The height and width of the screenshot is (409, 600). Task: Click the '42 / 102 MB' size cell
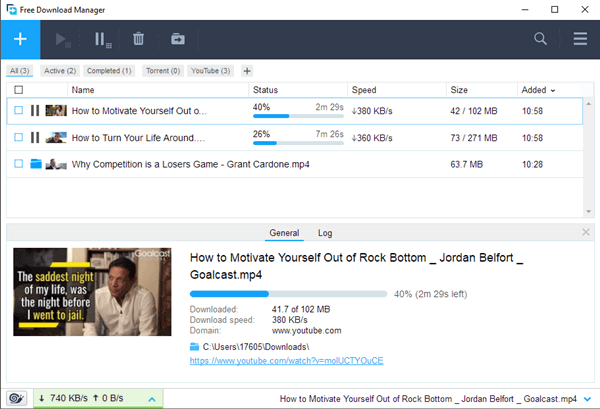click(x=474, y=111)
